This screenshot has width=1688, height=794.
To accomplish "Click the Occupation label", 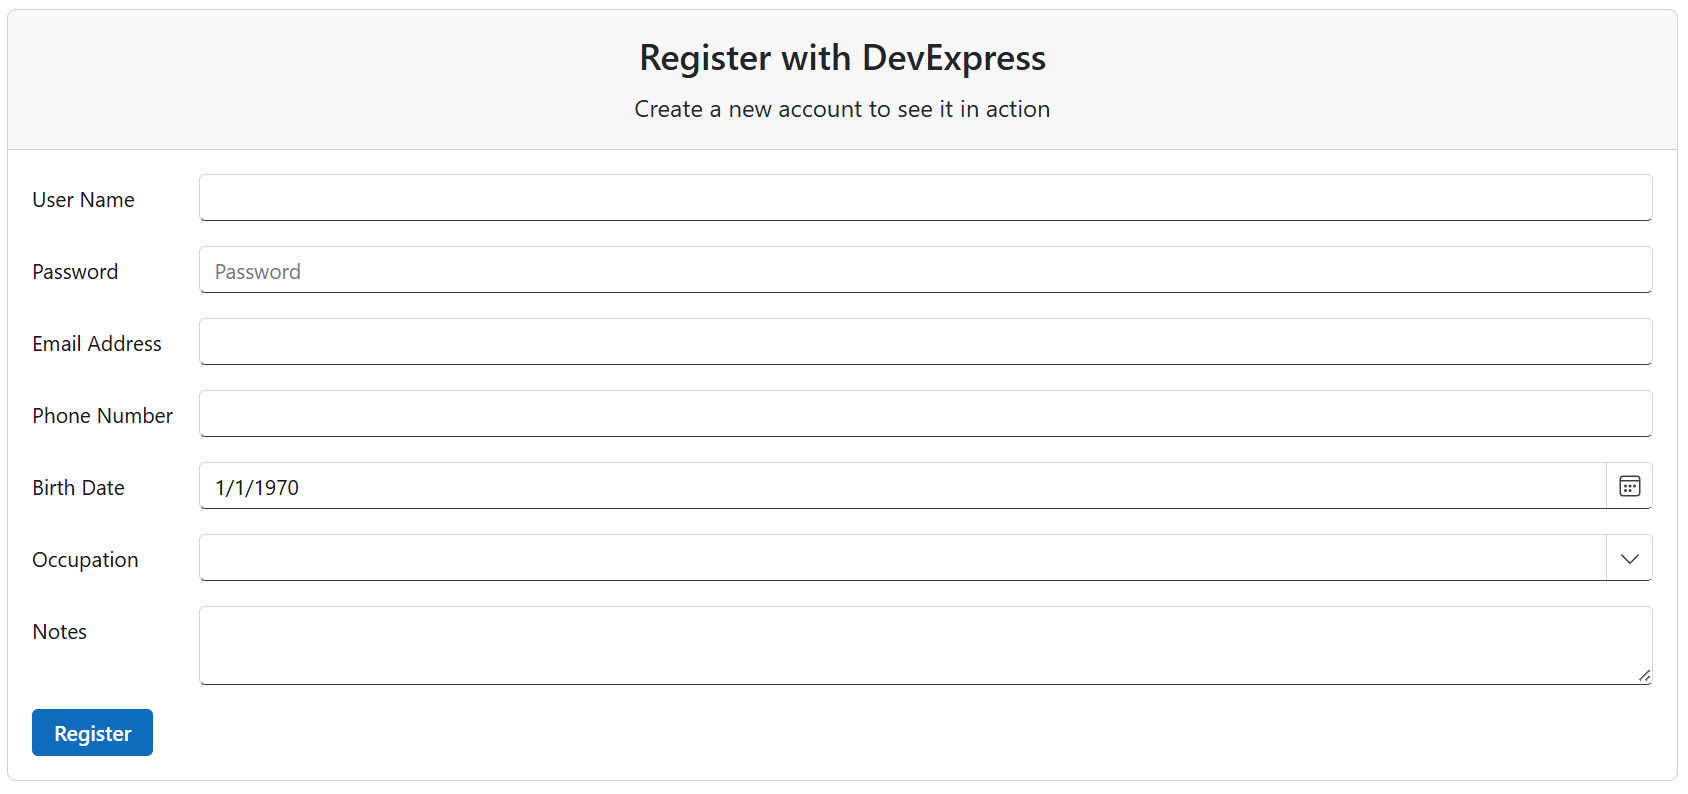I will pyautogui.click(x=85, y=560).
